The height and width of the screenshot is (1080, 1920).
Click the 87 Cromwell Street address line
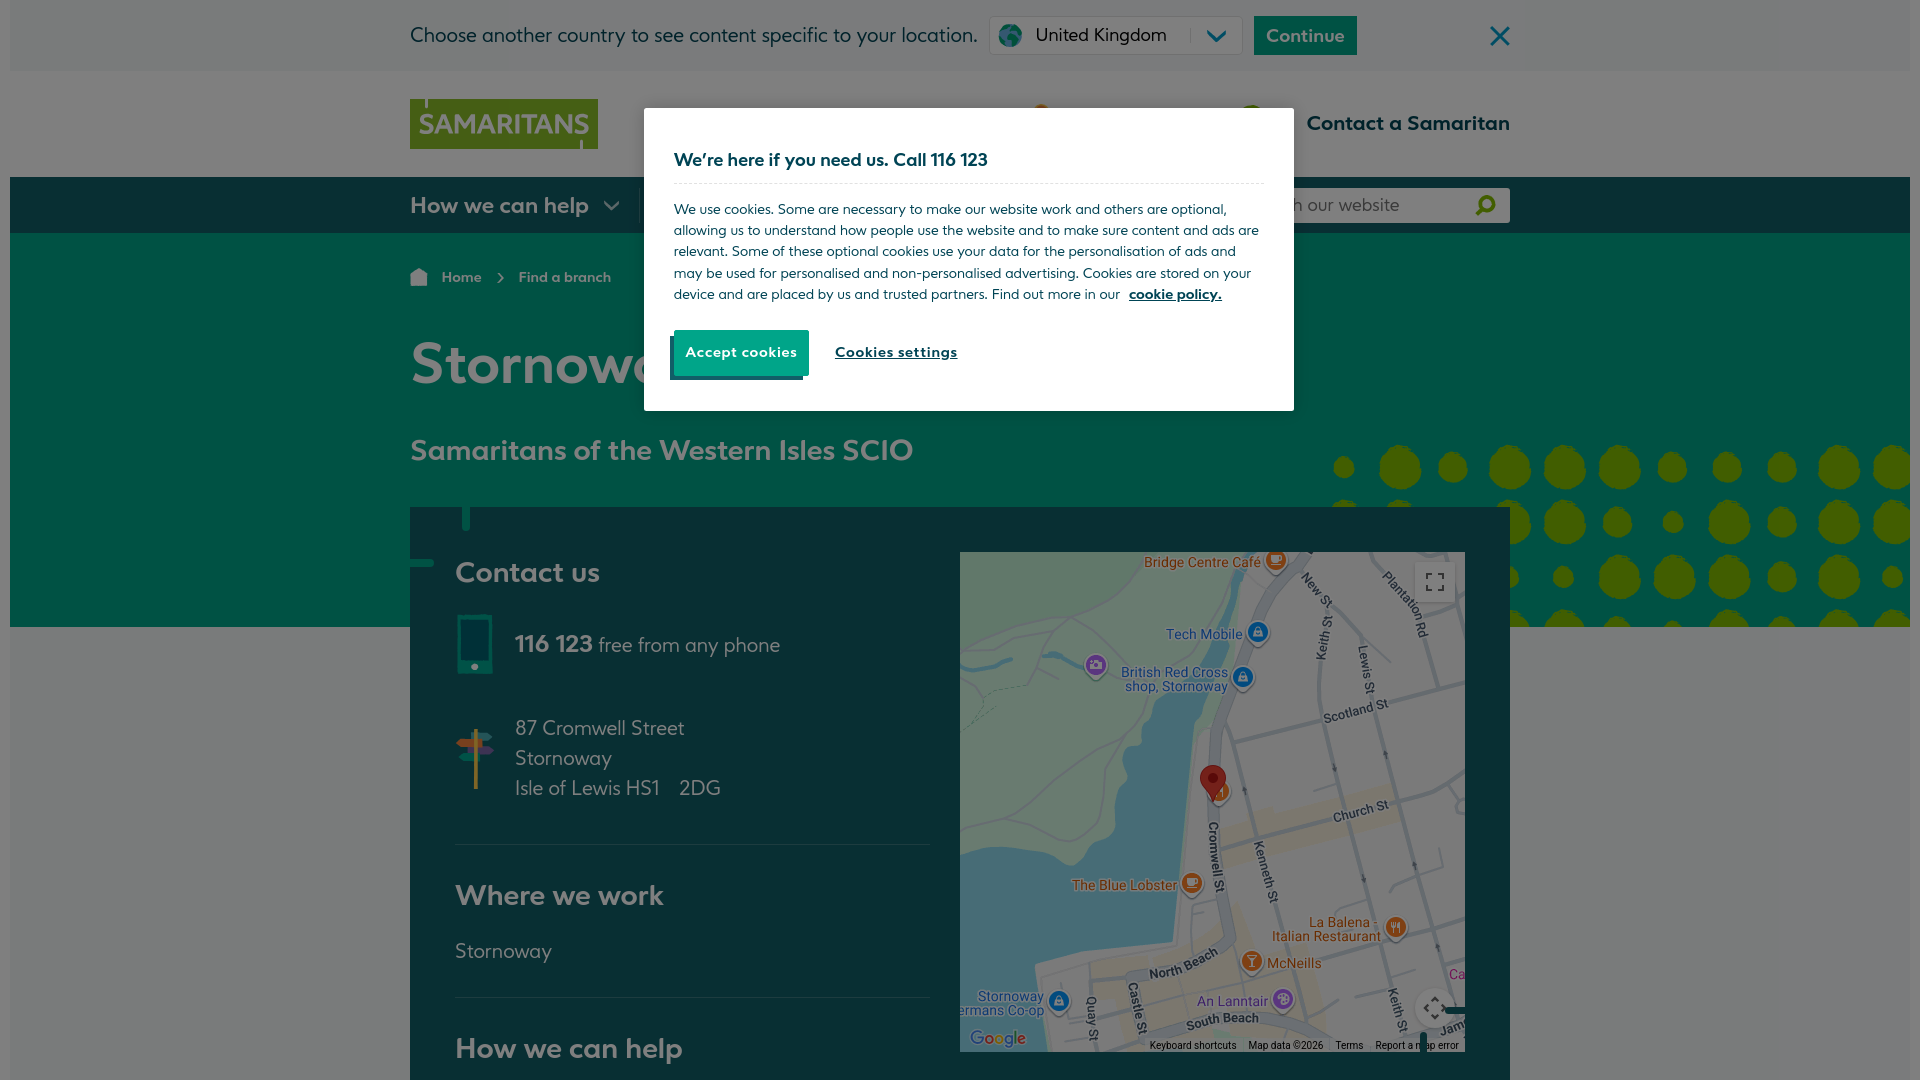599,729
